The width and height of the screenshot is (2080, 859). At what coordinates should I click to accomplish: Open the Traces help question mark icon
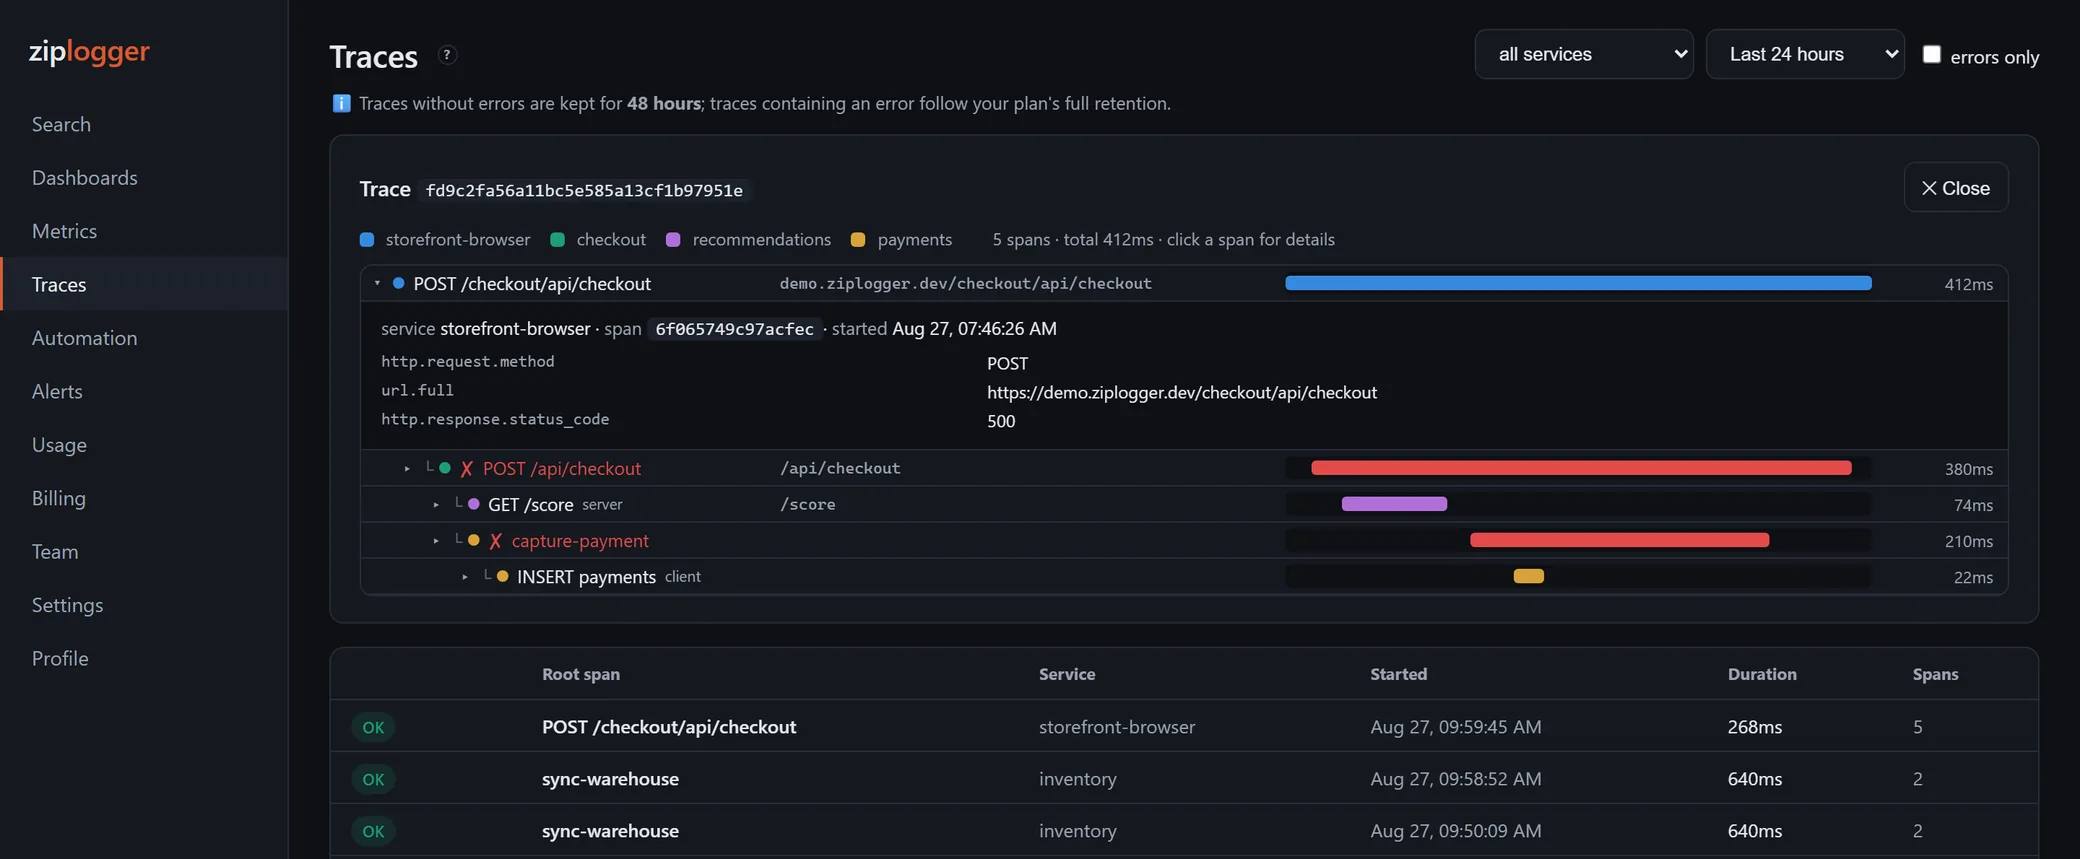point(447,55)
